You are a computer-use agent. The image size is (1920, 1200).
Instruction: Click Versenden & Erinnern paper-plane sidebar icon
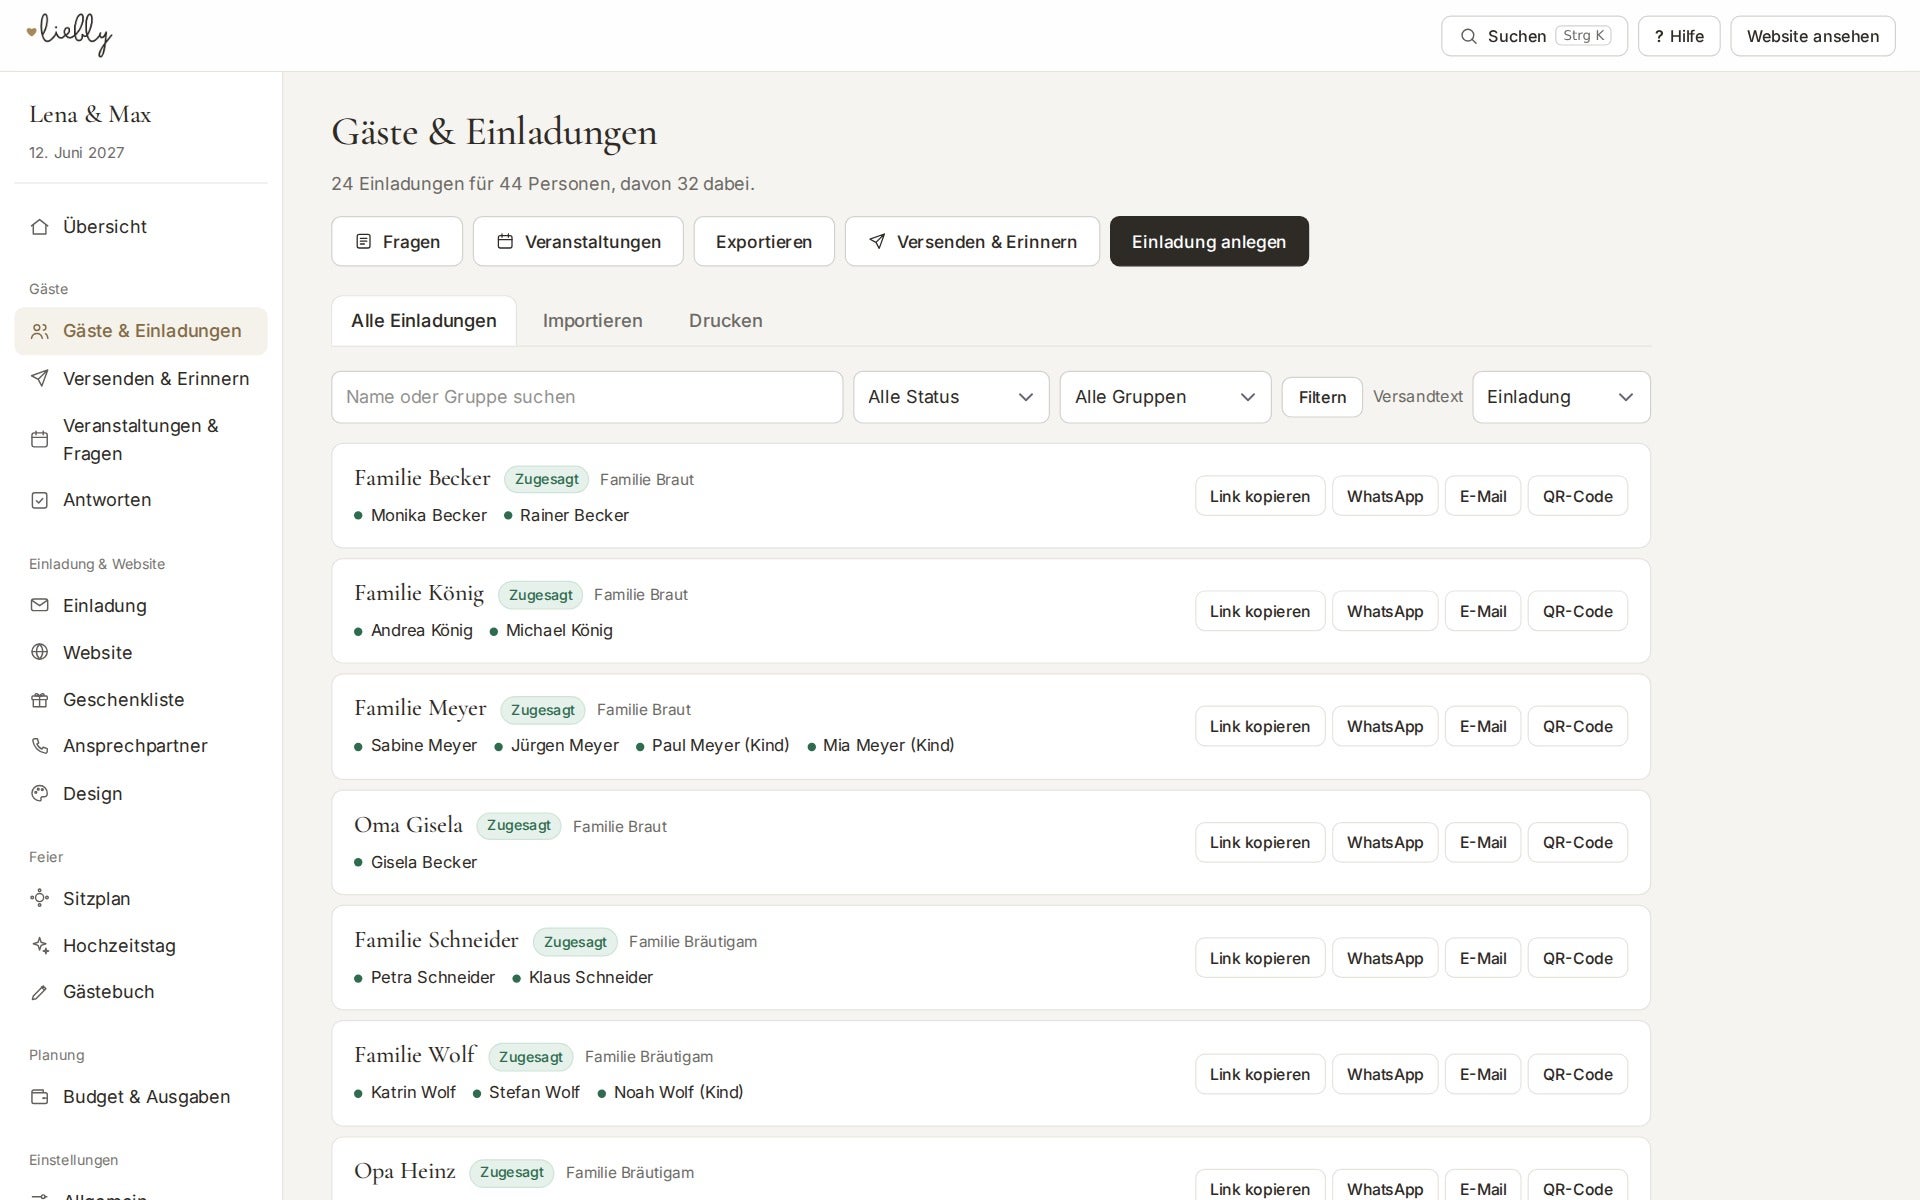click(40, 378)
